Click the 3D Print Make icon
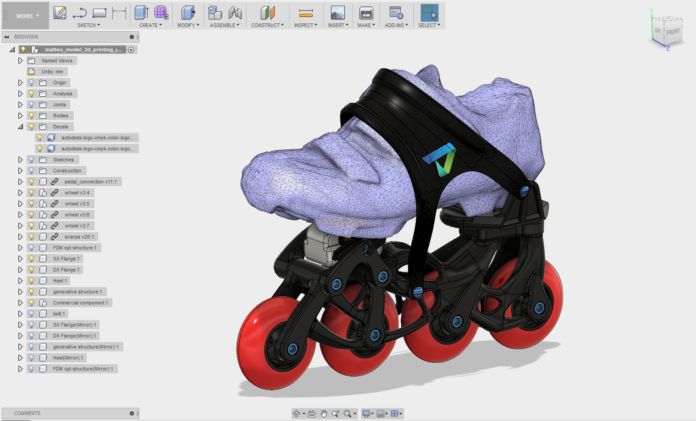 [x=366, y=12]
